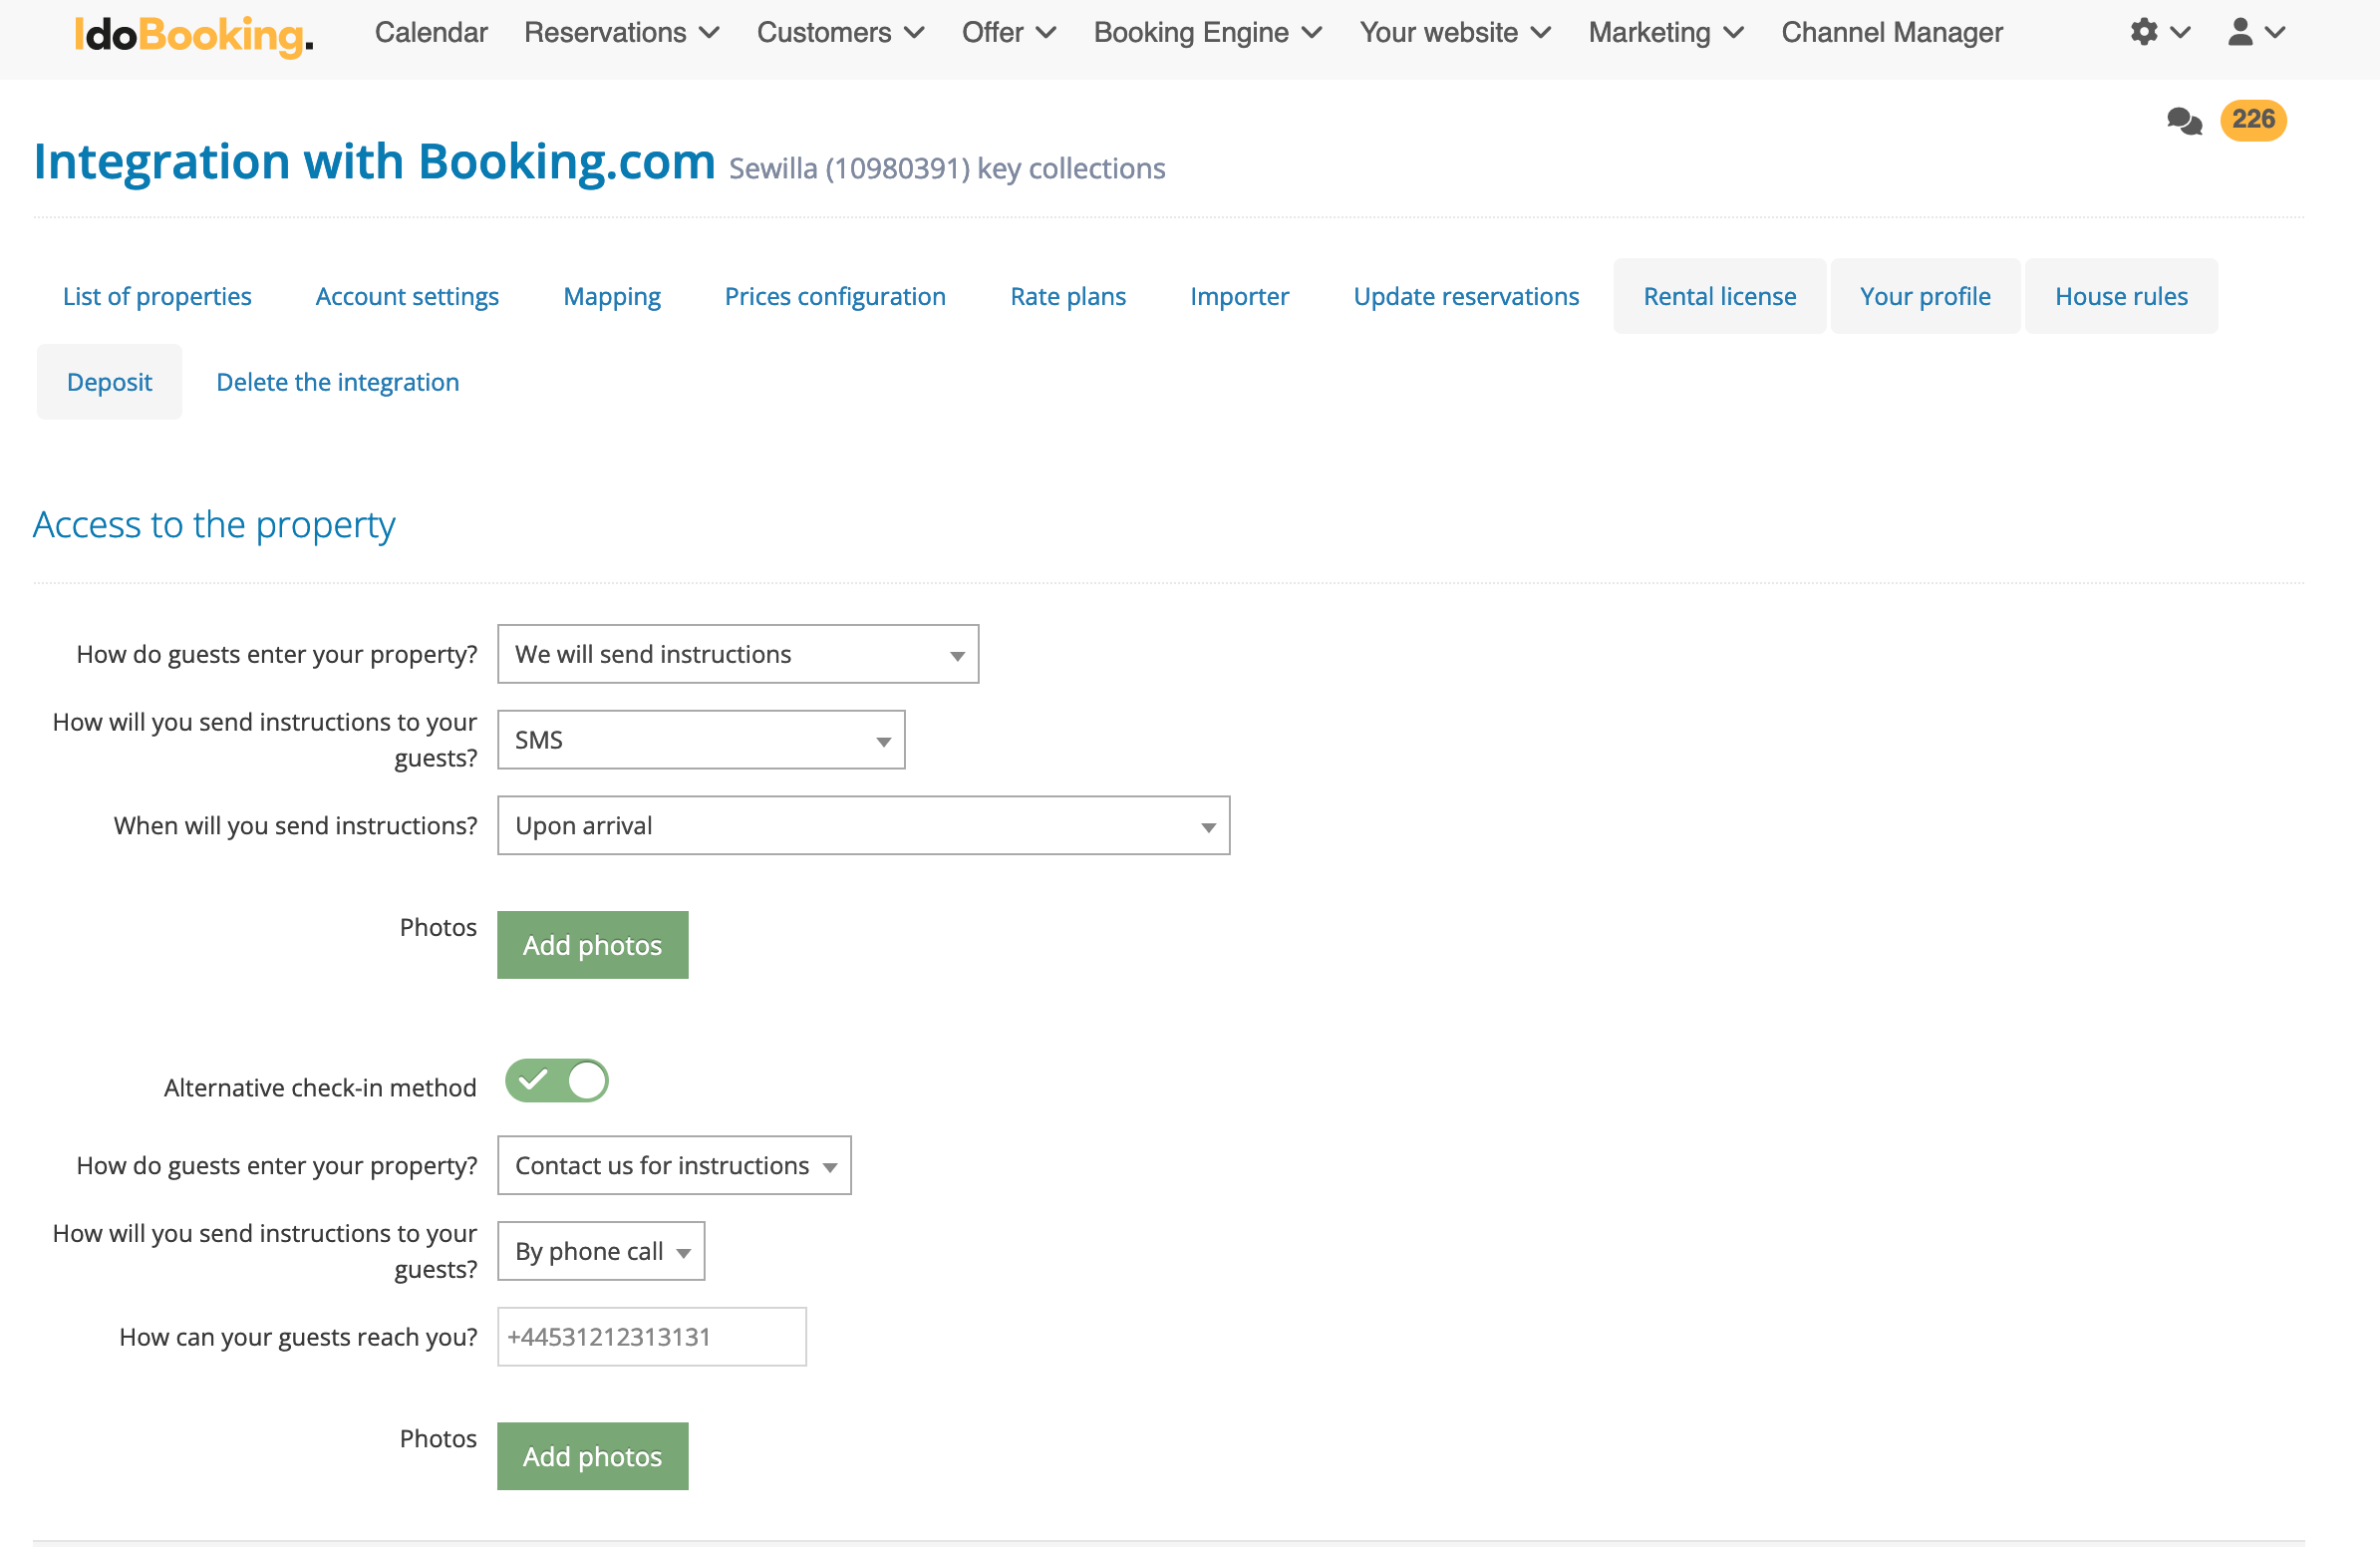The width and height of the screenshot is (2380, 1547).
Task: Click the IdoBooking logo
Action: [193, 34]
